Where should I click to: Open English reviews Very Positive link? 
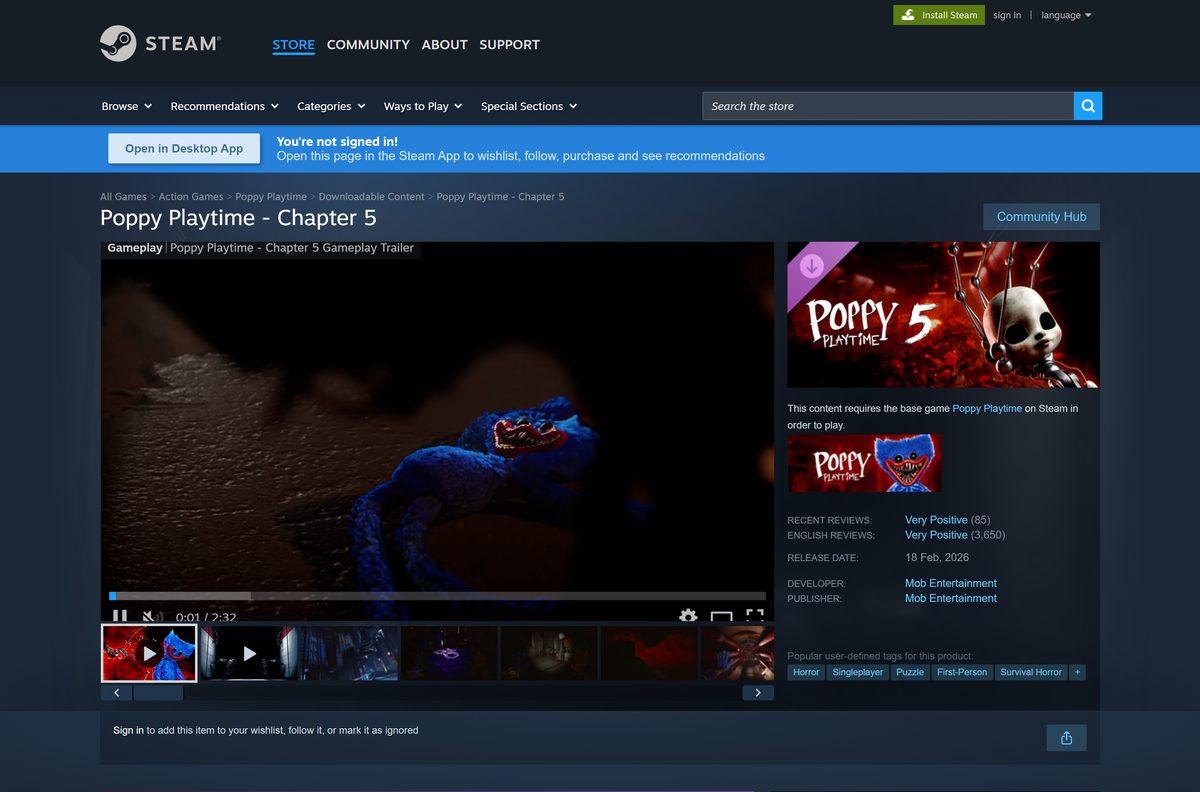936,535
